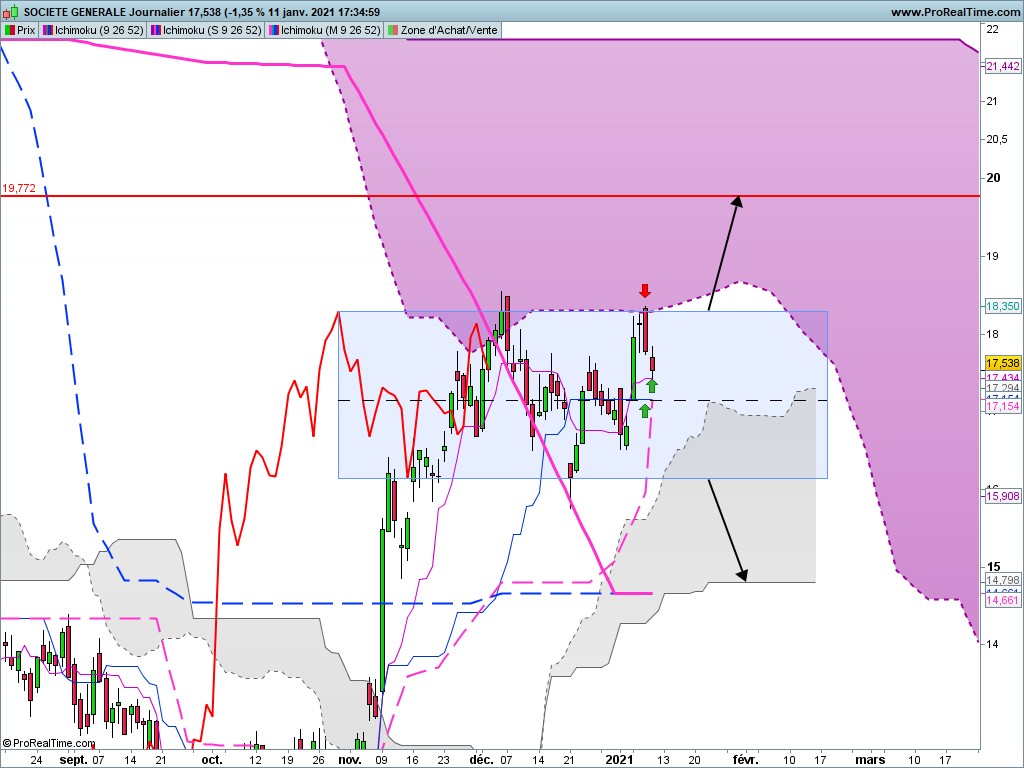Click the 'sept.' month label on time axis

(x=73, y=760)
